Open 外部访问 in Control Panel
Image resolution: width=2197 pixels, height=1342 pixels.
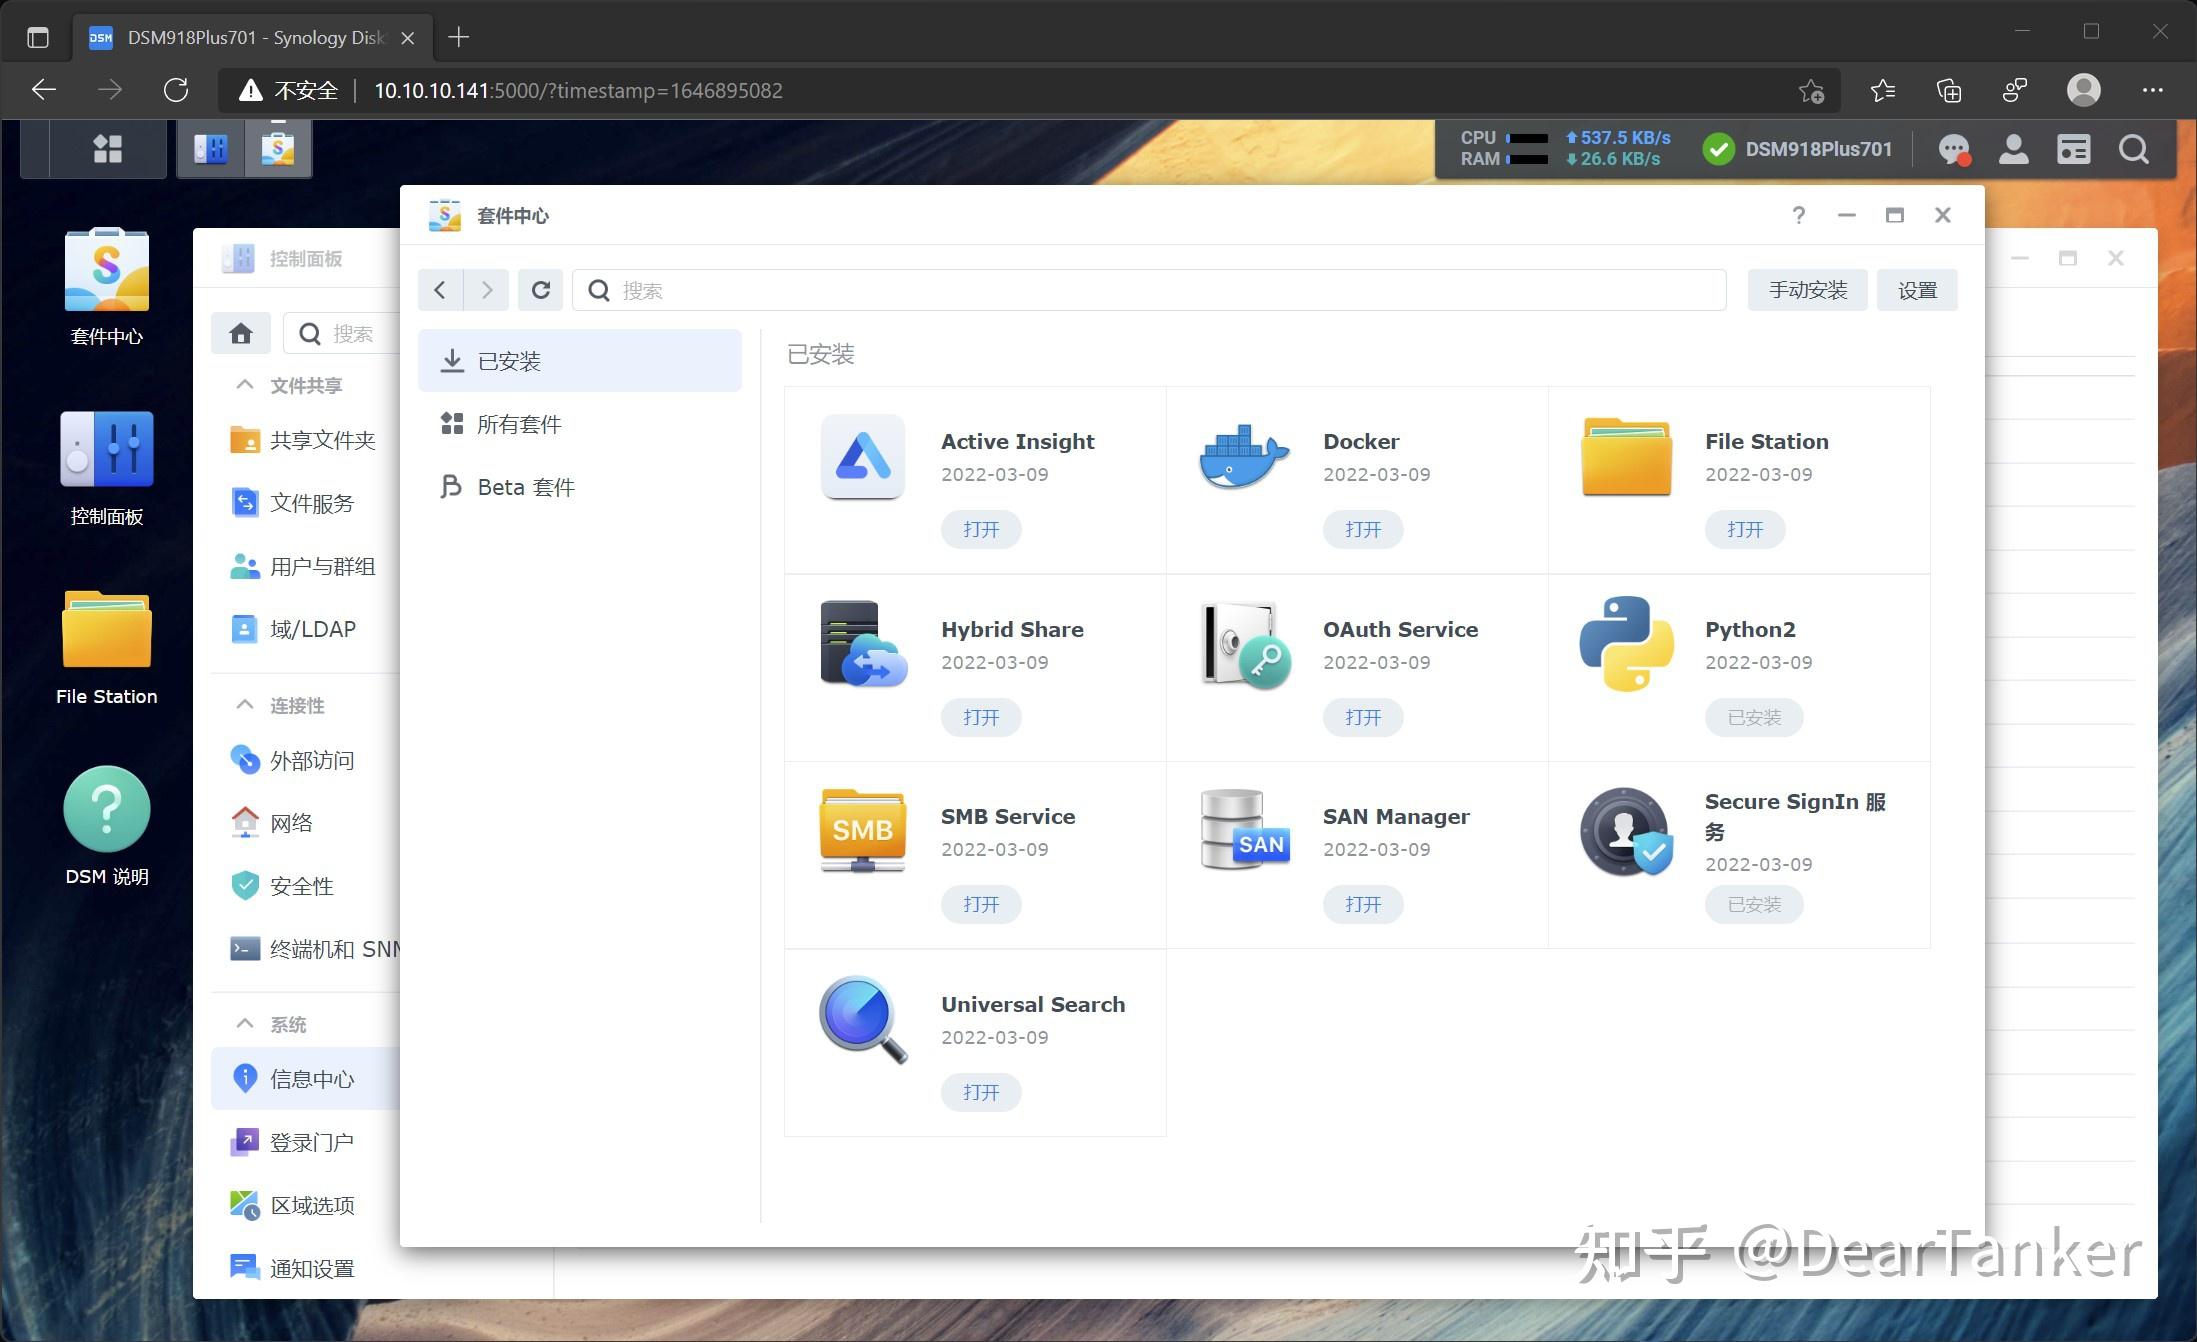point(306,760)
